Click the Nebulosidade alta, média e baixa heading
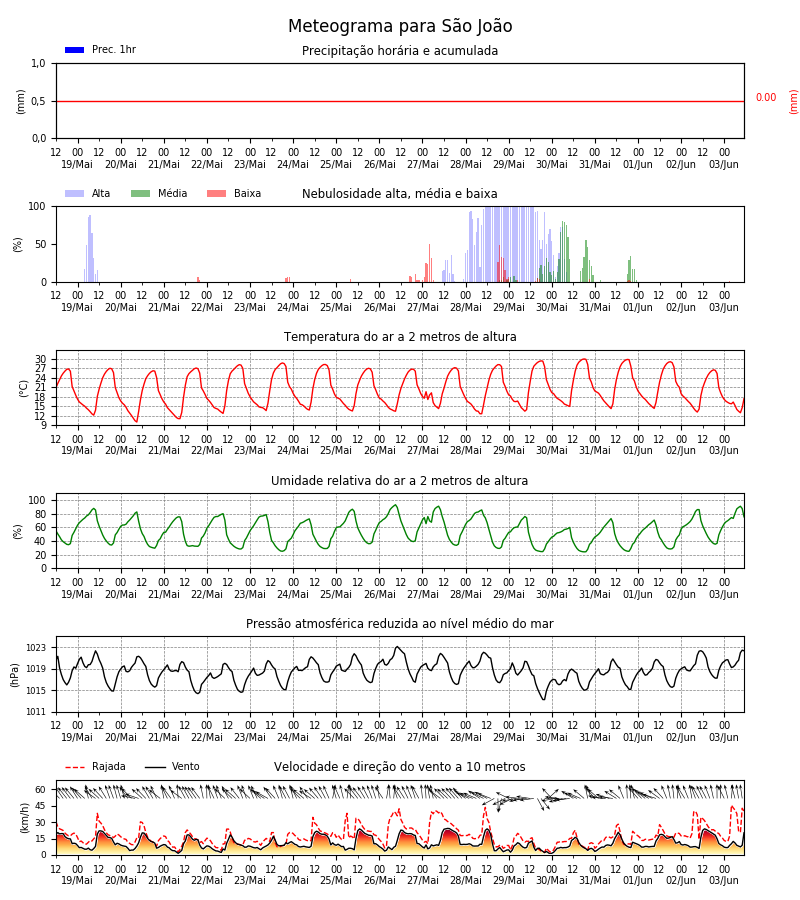 (x=400, y=193)
